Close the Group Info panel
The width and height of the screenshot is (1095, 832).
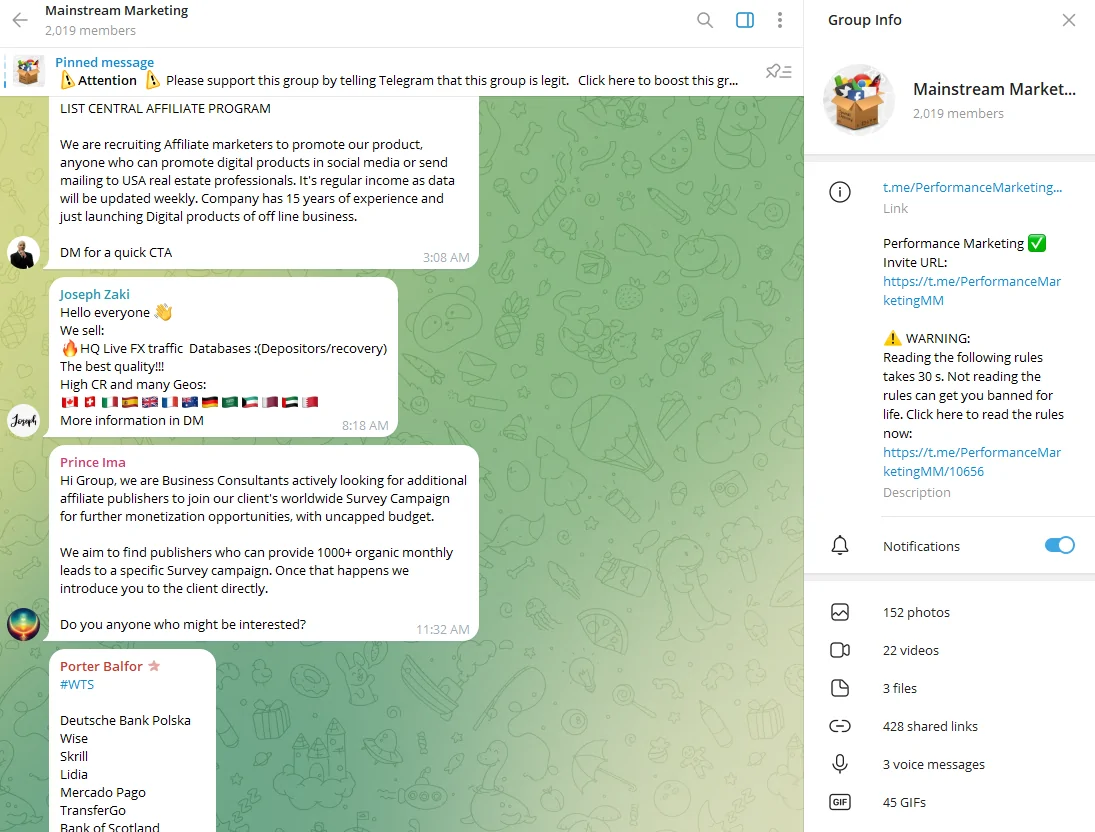coord(1068,20)
